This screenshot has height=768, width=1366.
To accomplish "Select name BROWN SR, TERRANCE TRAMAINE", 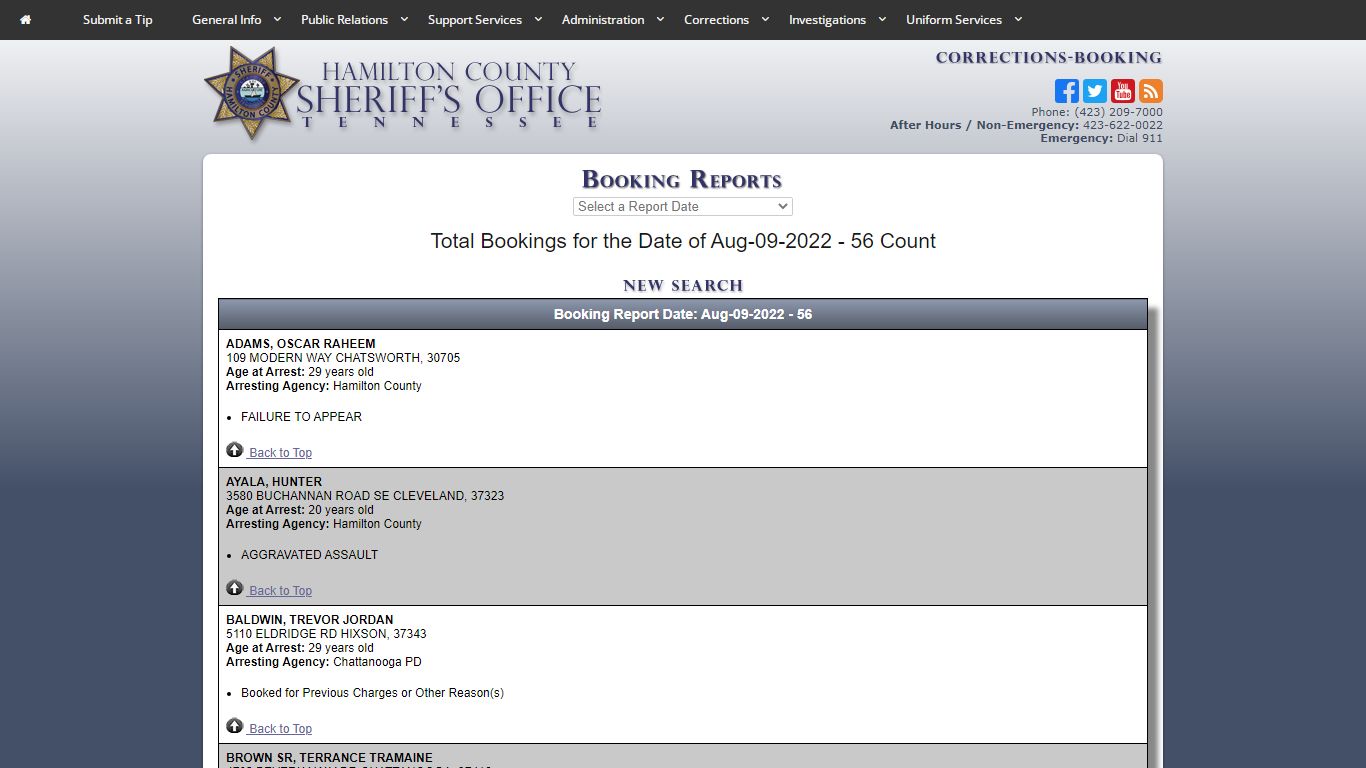I will tap(329, 758).
